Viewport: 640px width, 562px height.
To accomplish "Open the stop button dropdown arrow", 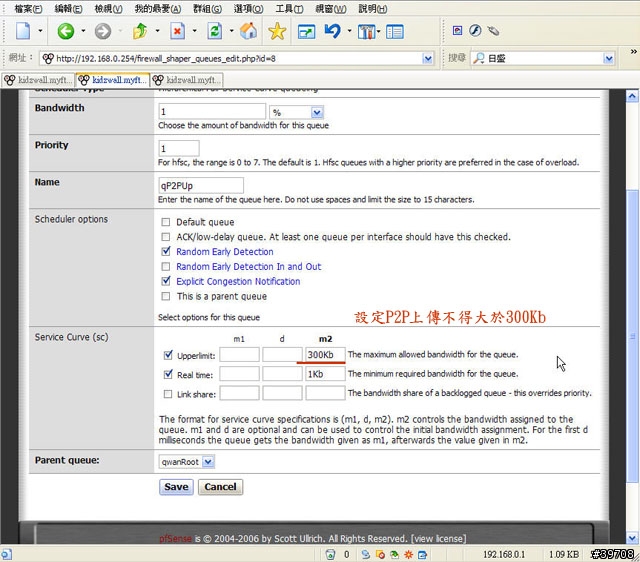I will coord(194,31).
